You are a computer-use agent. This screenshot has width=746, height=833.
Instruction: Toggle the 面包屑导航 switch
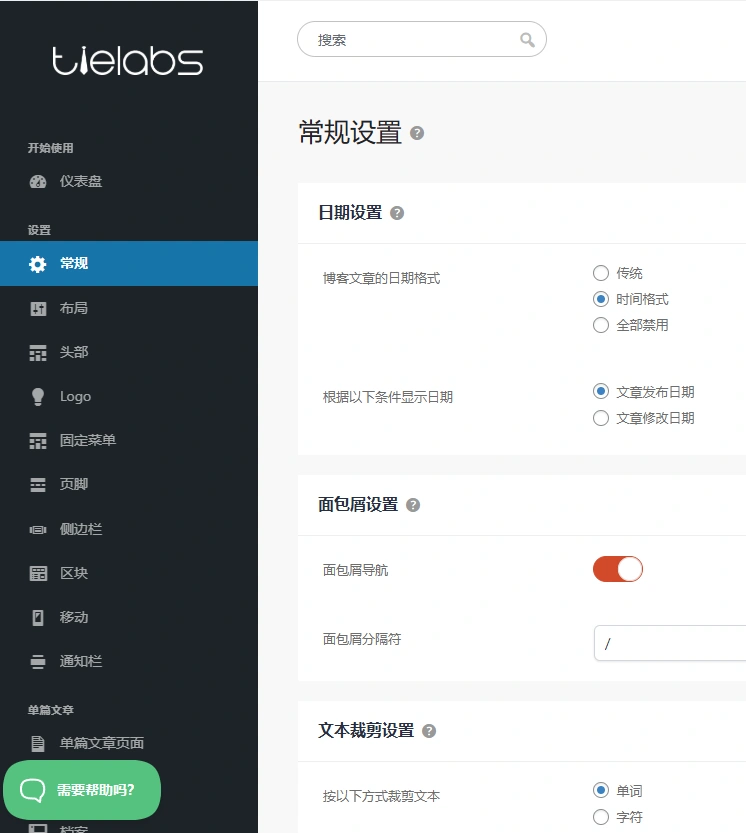[618, 570]
